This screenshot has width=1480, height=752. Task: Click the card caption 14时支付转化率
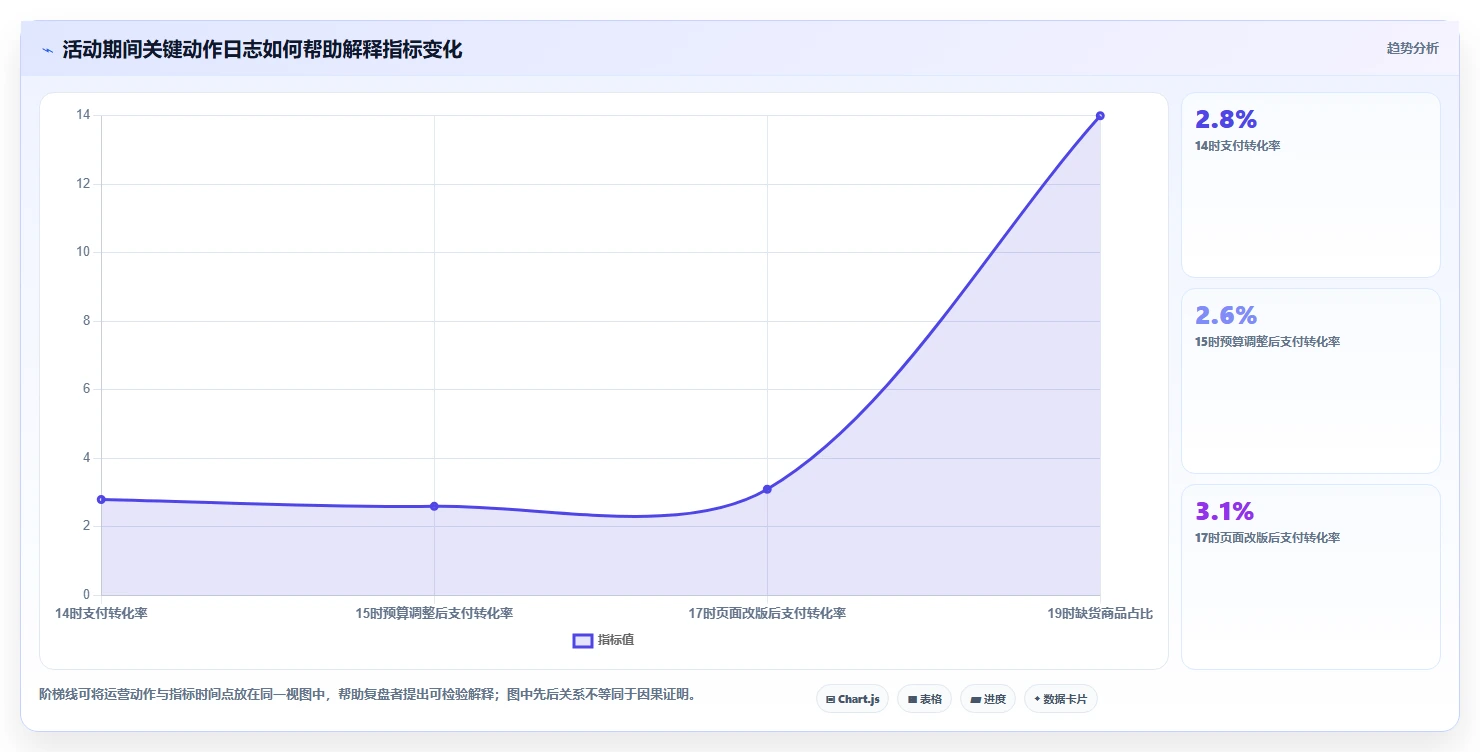coord(1238,146)
